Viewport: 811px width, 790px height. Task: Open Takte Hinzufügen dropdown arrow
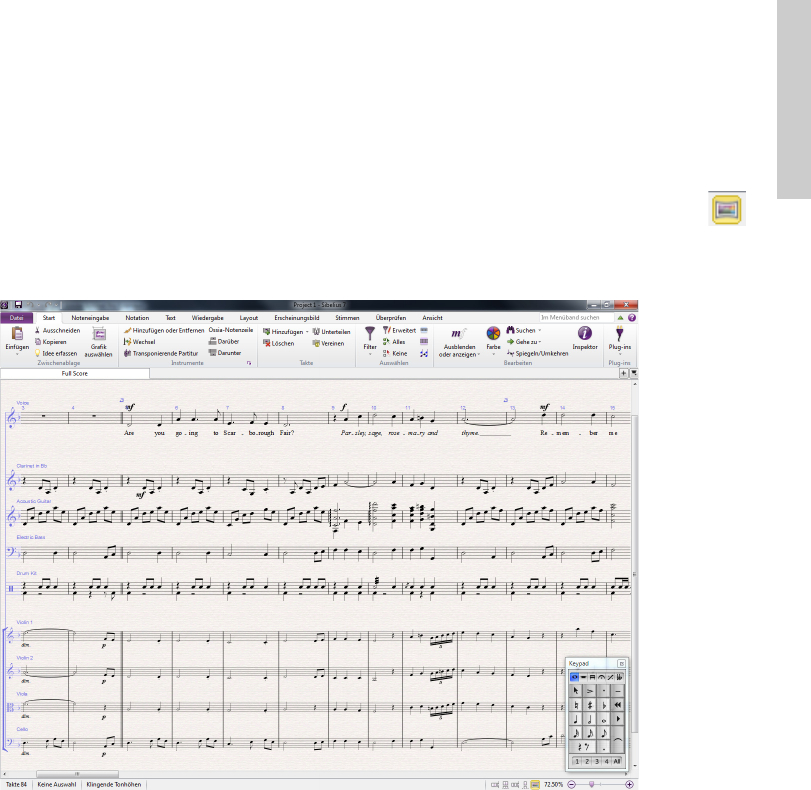click(x=307, y=332)
